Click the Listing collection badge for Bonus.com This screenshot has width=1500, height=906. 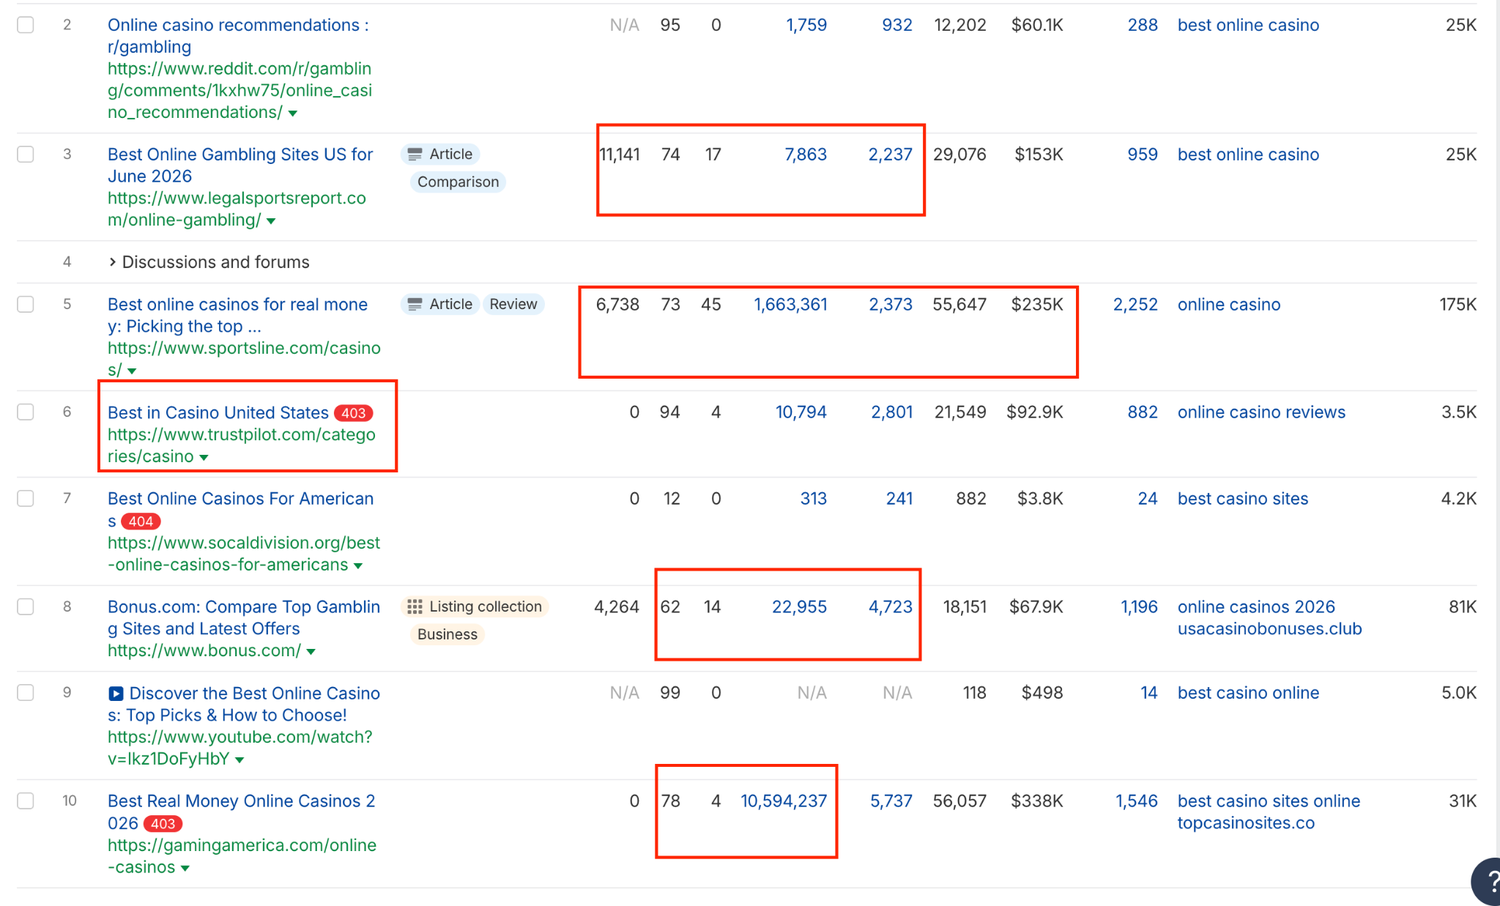pos(474,606)
